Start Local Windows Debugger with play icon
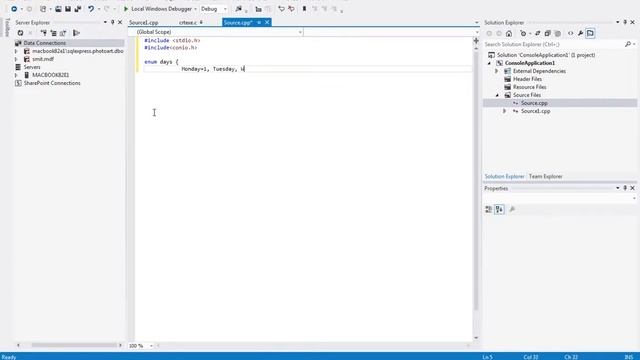 point(126,9)
